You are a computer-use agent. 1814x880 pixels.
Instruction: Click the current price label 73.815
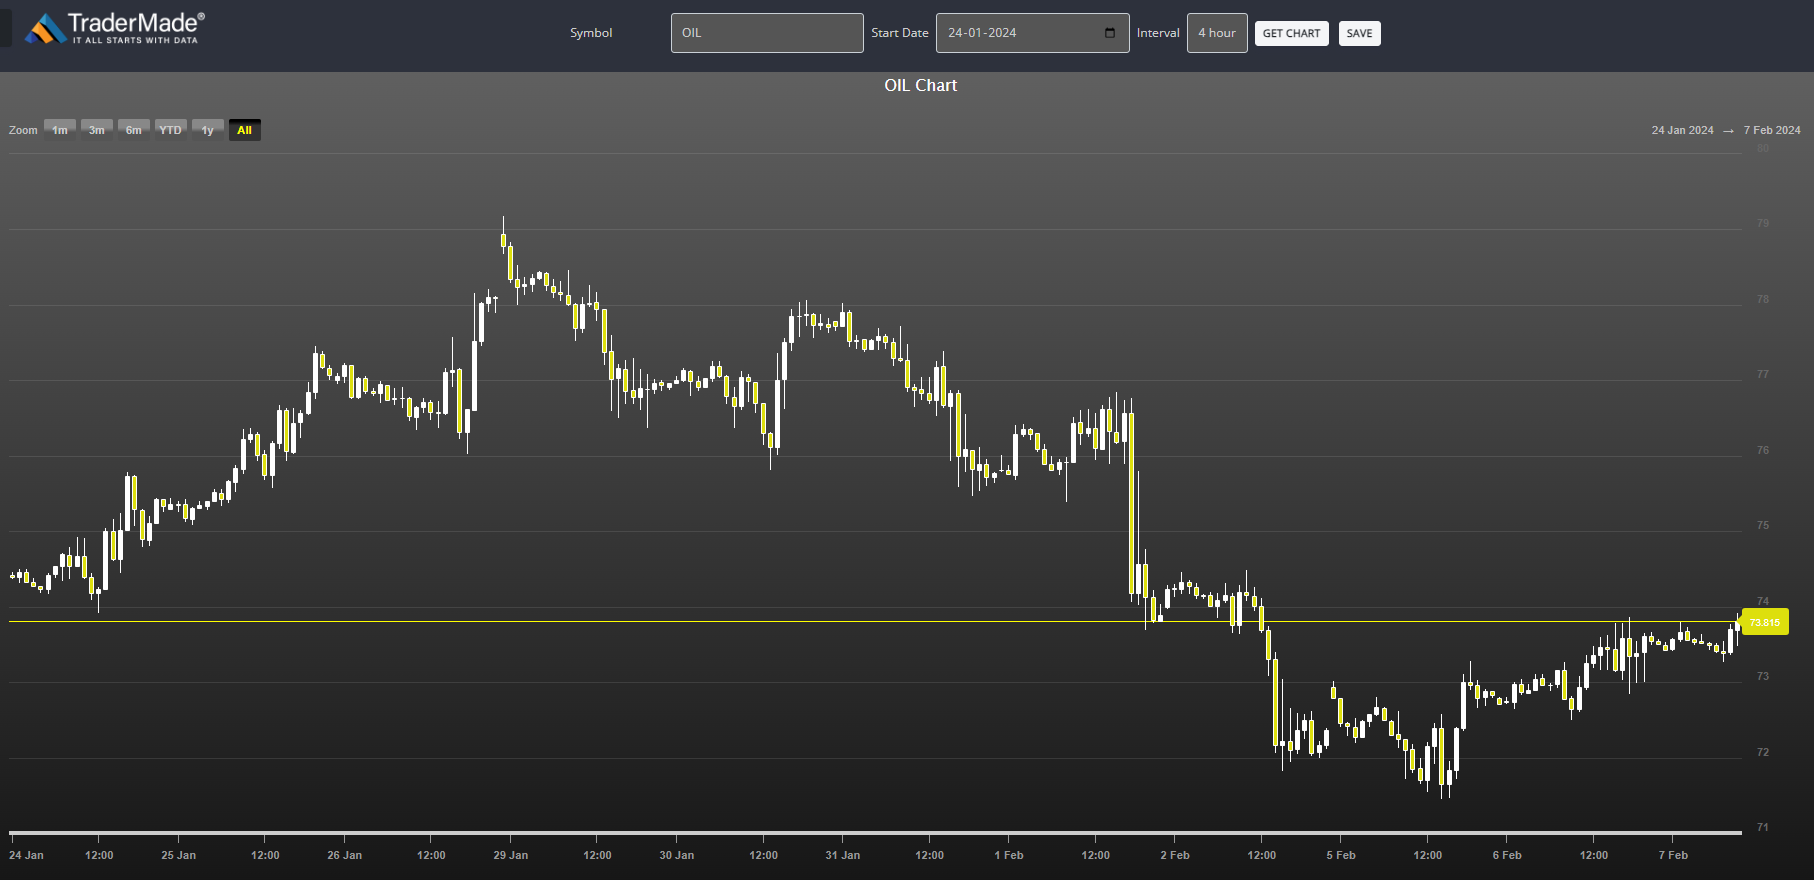1765,622
